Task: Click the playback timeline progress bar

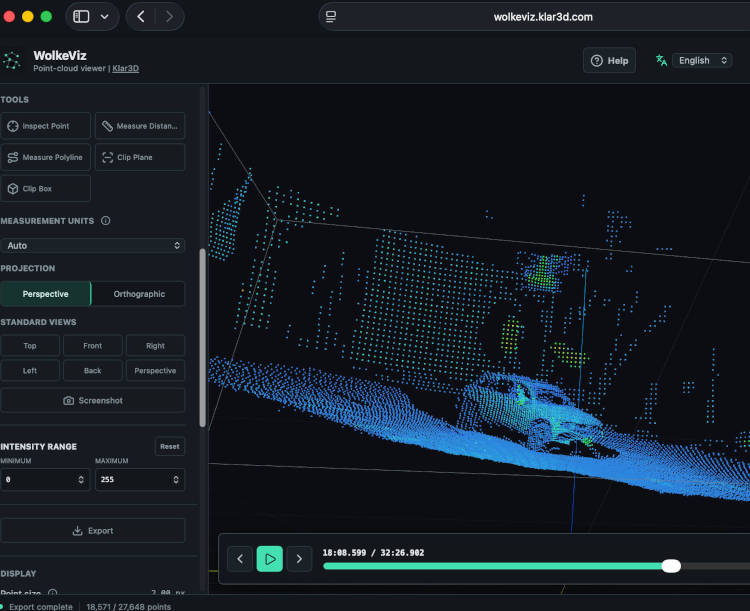Action: [536, 566]
